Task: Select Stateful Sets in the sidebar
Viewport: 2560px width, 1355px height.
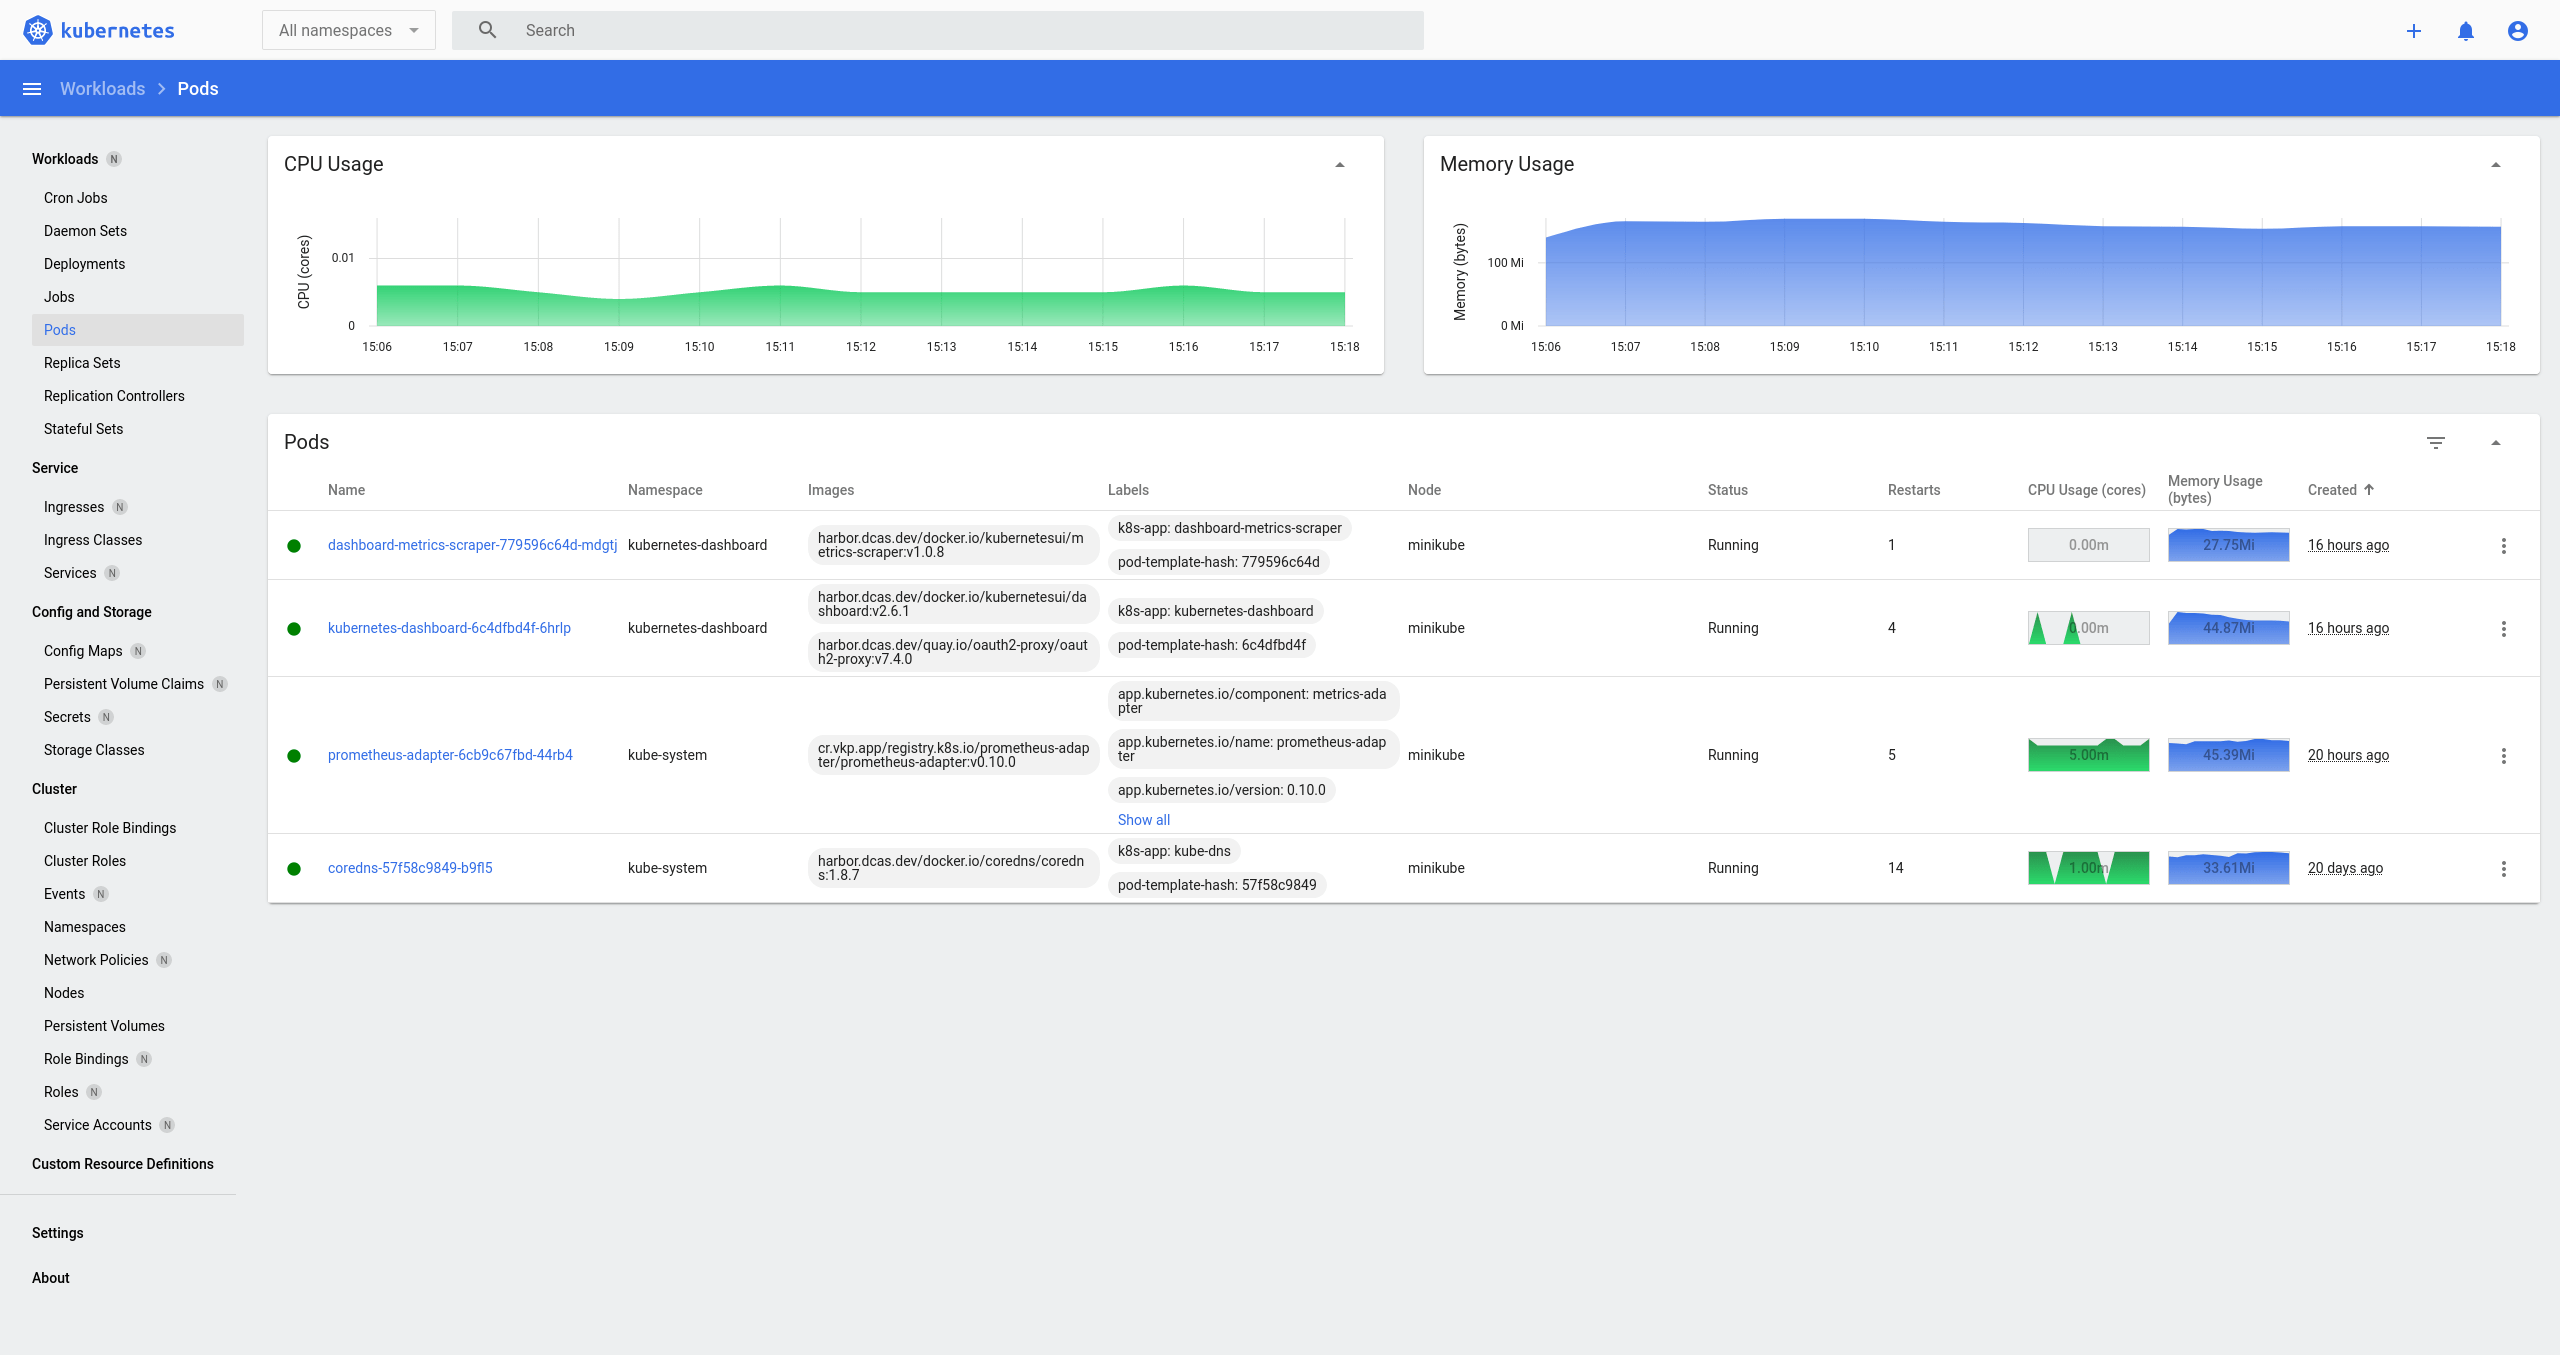Action: (83, 428)
